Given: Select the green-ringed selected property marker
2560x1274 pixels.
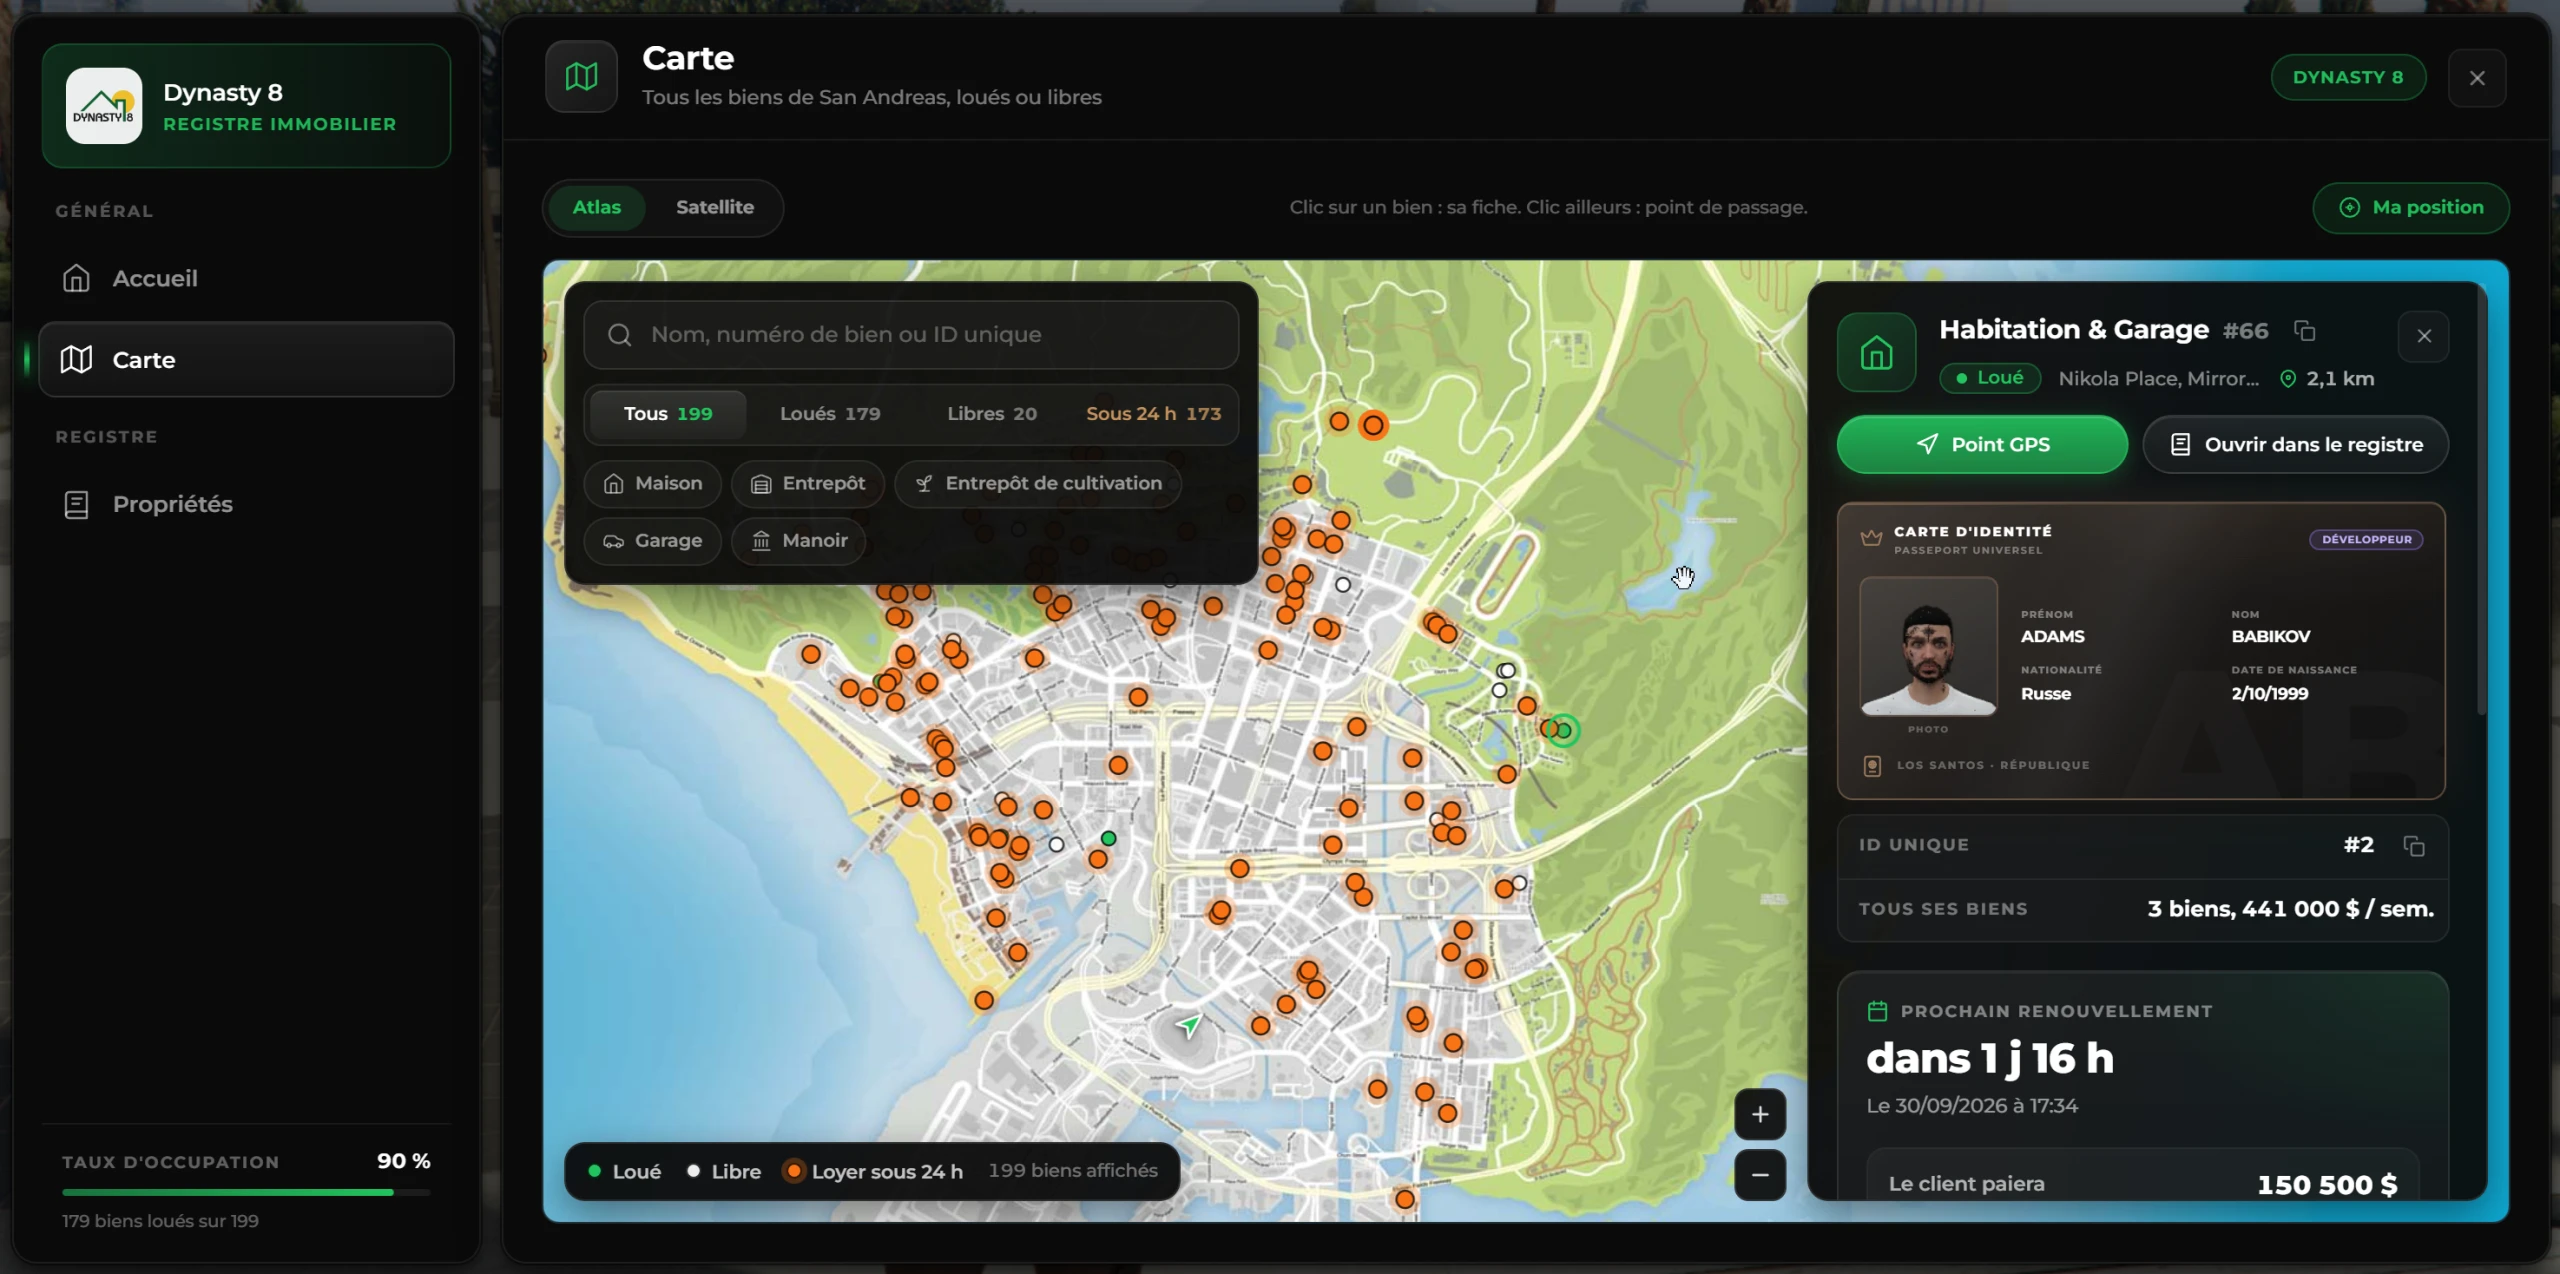Looking at the screenshot, I should [1563, 731].
